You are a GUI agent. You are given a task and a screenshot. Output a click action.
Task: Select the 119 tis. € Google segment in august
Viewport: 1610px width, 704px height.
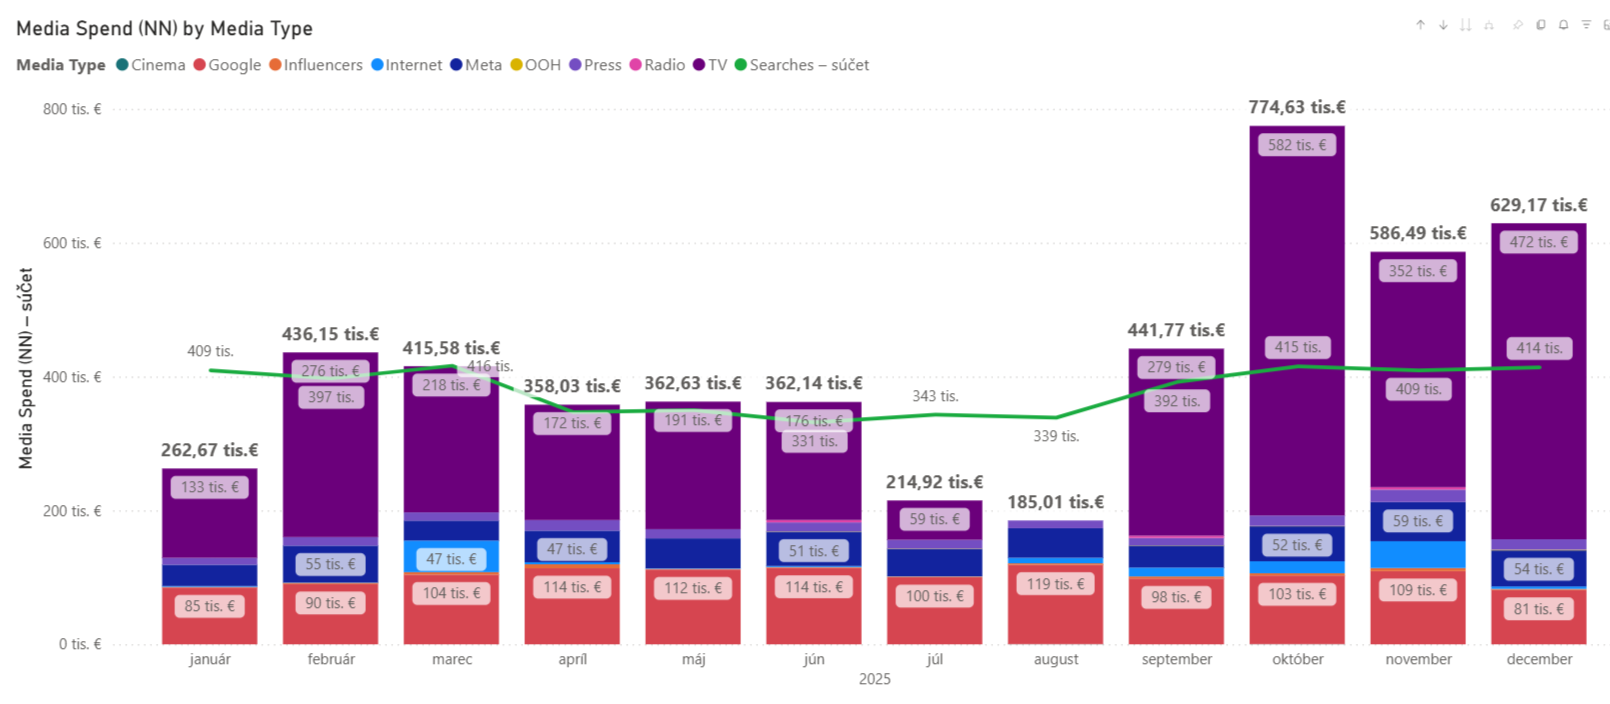[x=1055, y=584]
